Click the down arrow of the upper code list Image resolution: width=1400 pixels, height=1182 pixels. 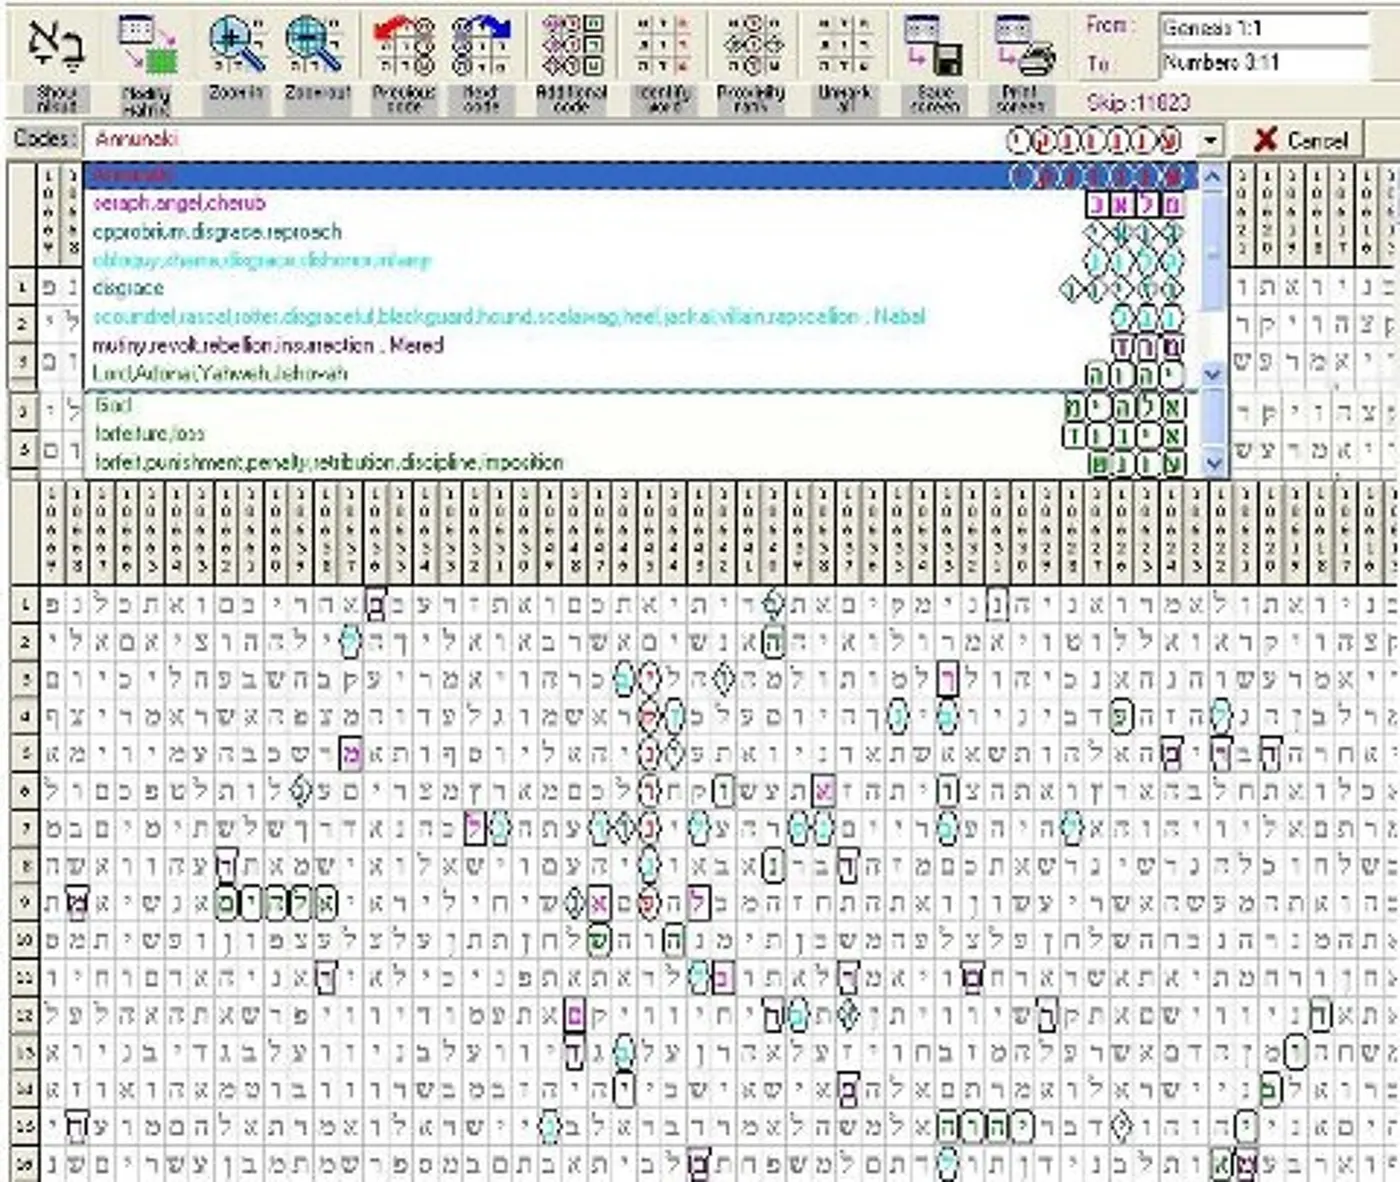[x=1213, y=374]
